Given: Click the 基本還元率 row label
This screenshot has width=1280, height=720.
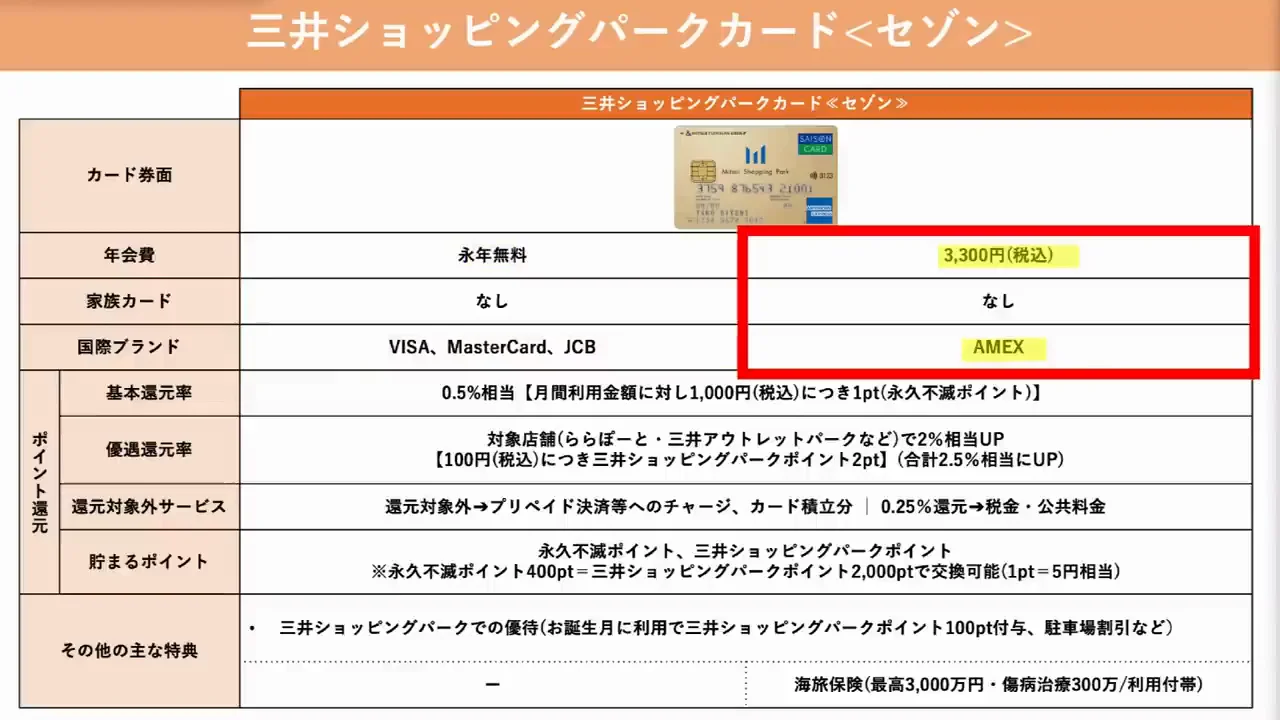Looking at the screenshot, I should [149, 393].
